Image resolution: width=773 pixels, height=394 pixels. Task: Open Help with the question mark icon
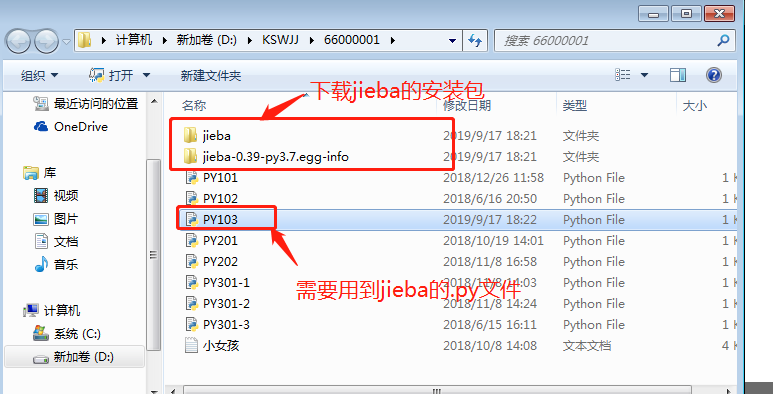coord(713,75)
